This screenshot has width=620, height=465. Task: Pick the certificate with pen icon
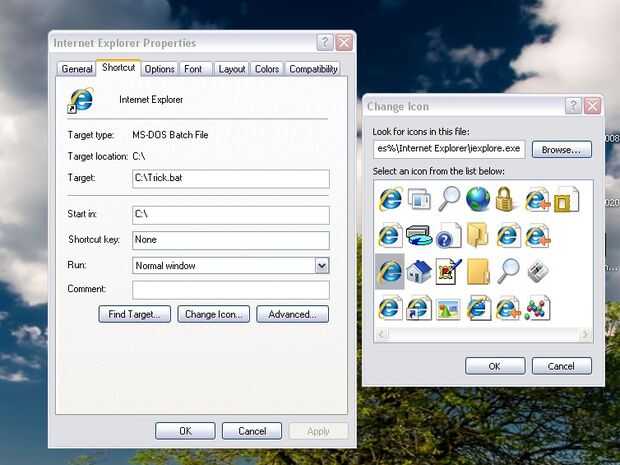[448, 271]
